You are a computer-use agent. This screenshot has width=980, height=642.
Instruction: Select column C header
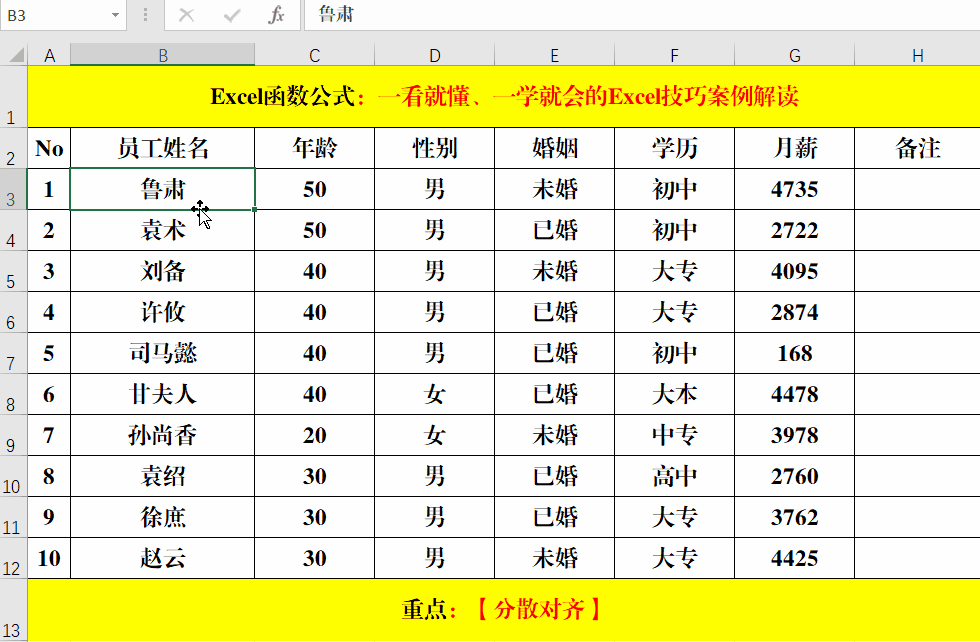[314, 55]
